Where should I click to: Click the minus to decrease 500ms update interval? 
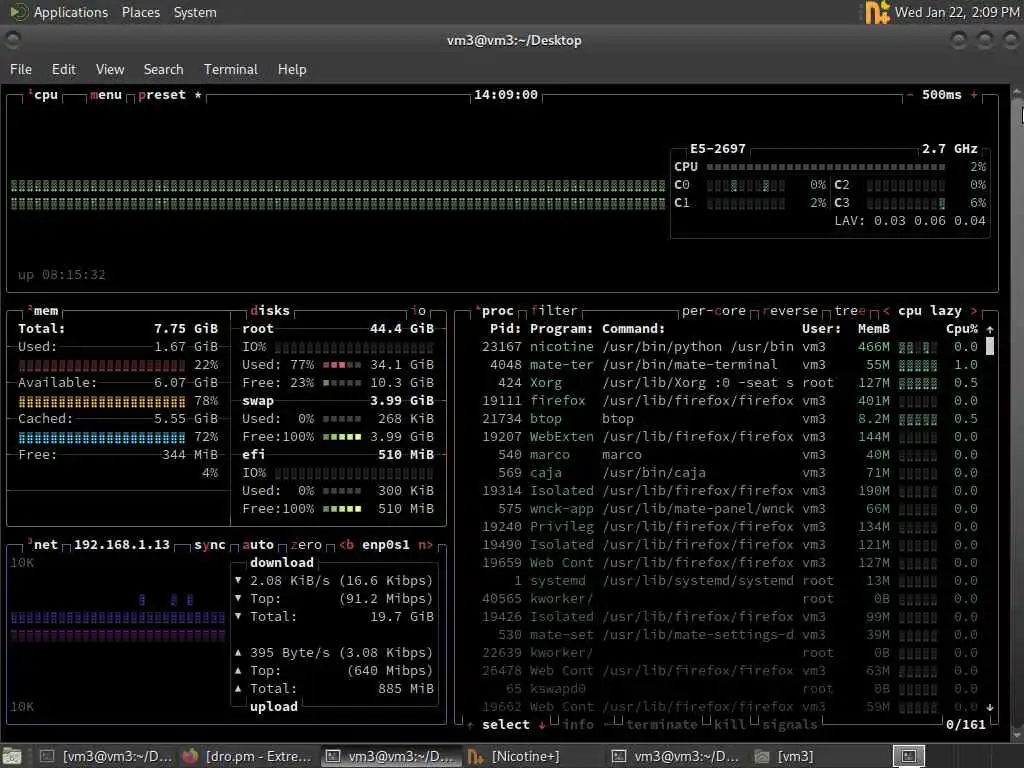910,95
